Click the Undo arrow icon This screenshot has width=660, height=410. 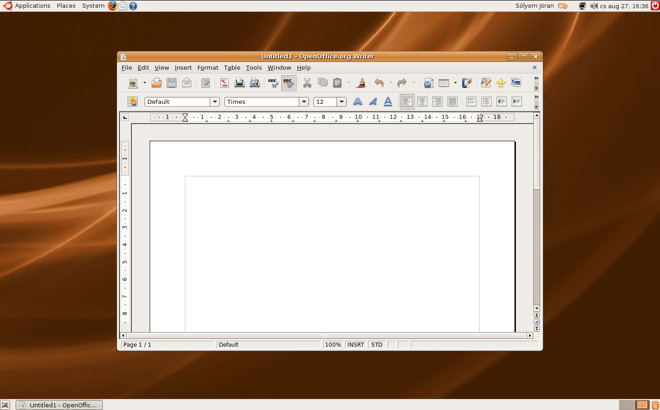click(x=379, y=83)
